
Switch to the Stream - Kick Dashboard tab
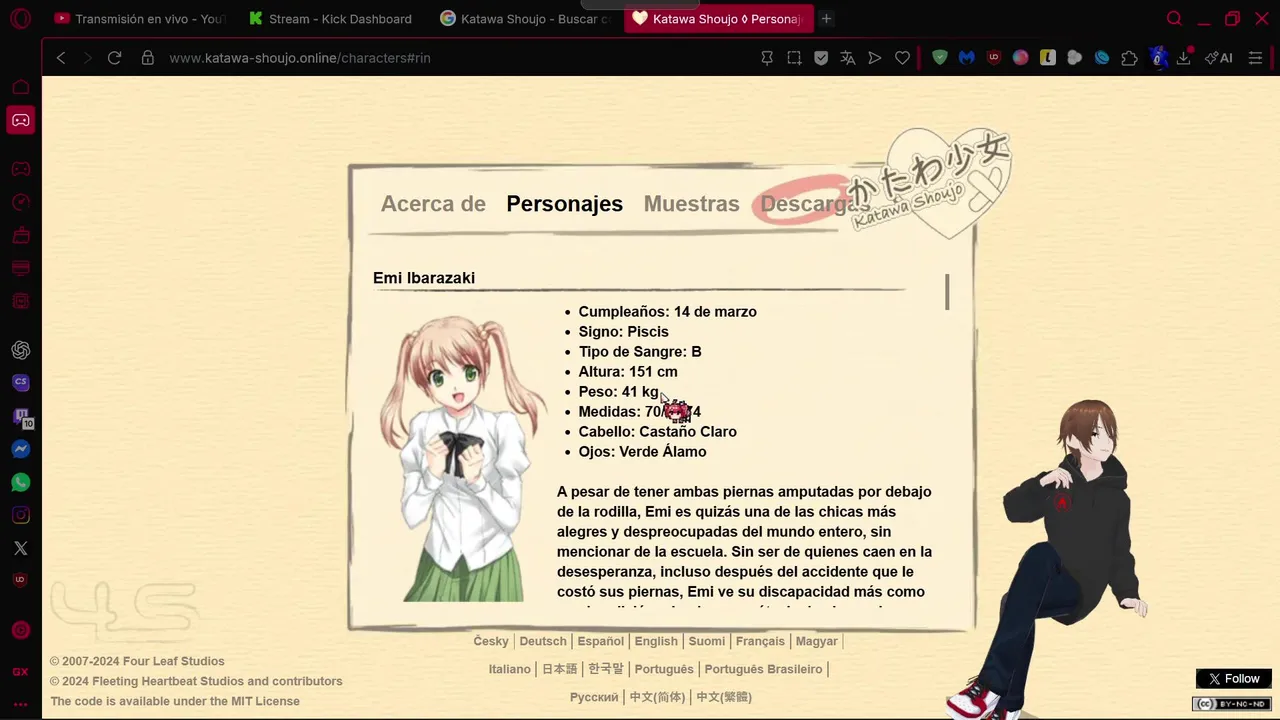[331, 18]
